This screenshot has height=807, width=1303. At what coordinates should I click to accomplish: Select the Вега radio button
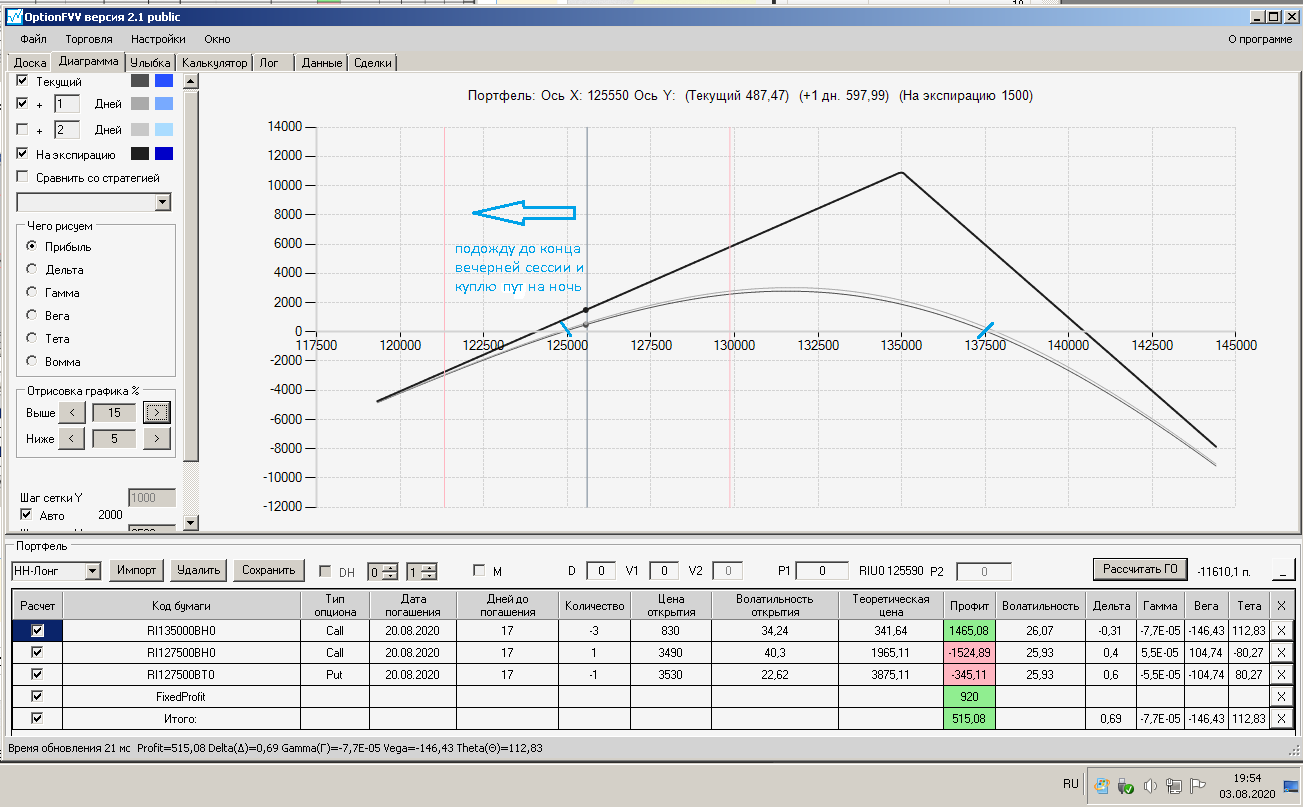(x=31, y=315)
